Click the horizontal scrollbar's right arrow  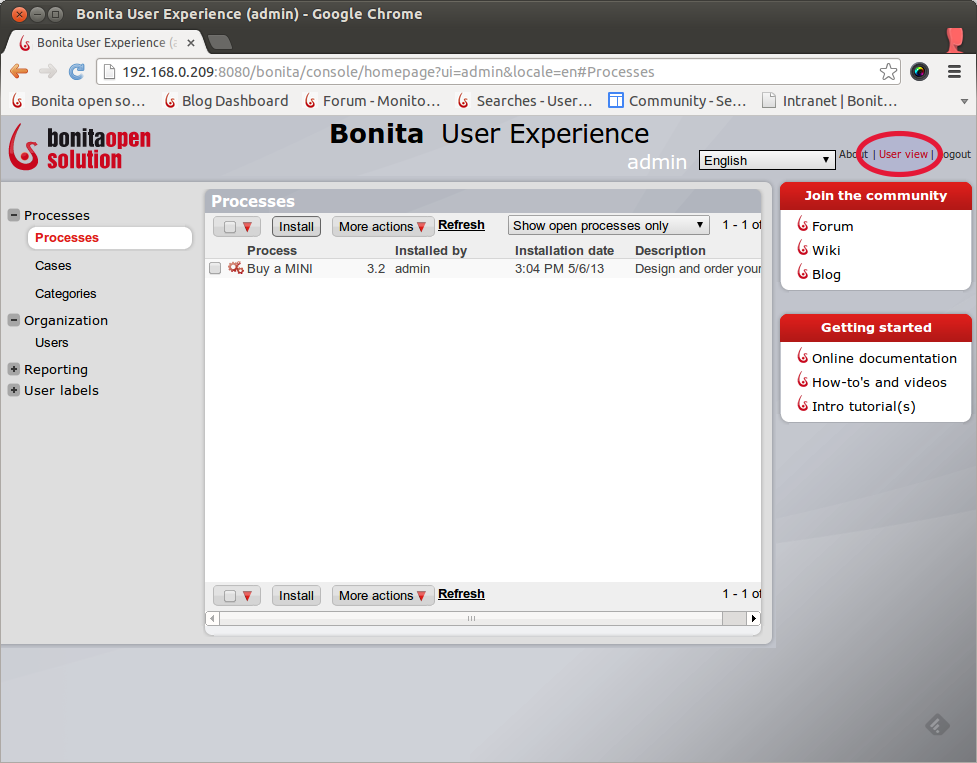(x=755, y=618)
